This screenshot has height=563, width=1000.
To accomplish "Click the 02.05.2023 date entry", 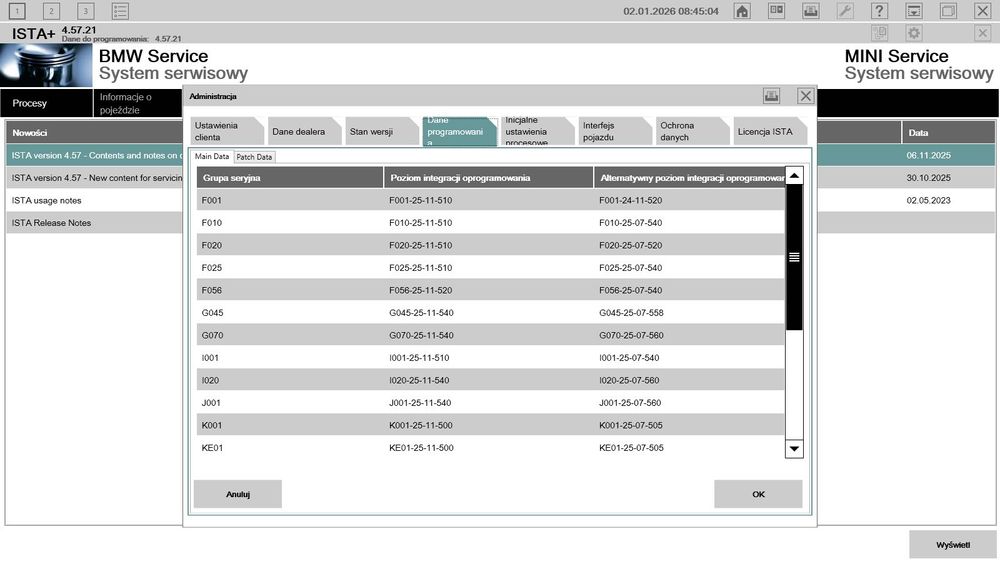I will (928, 200).
